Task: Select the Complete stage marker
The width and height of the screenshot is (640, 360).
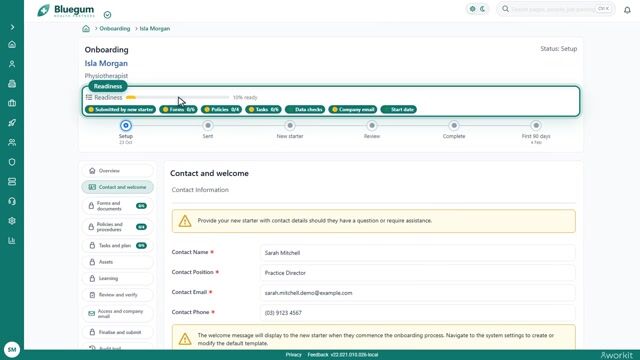Action: pyautogui.click(x=454, y=125)
